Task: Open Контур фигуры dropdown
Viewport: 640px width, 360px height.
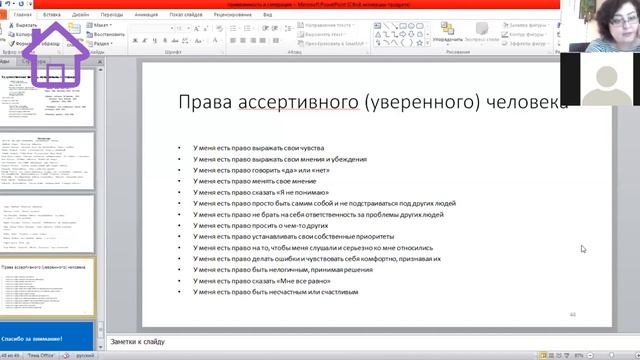Action: pyautogui.click(x=524, y=34)
